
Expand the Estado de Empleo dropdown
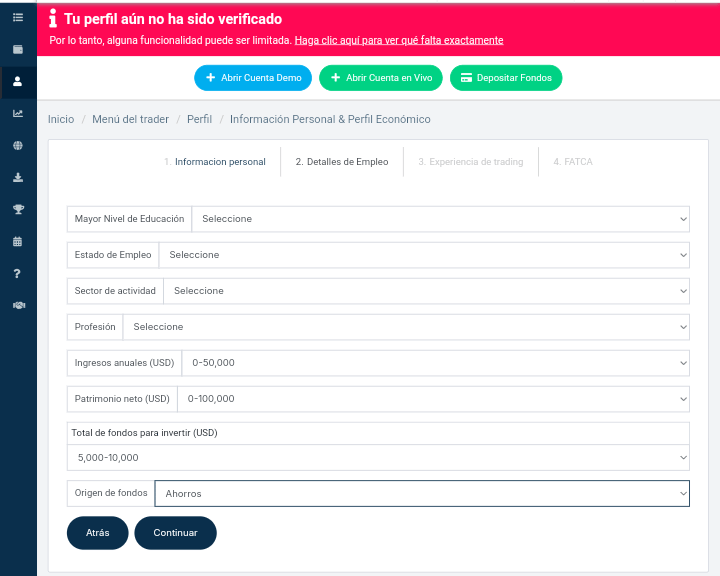pos(424,255)
